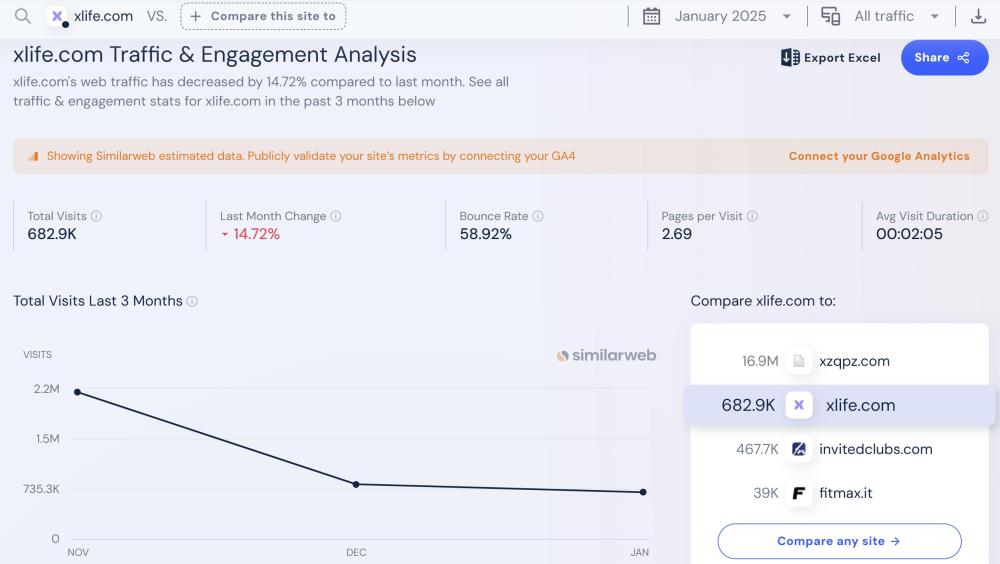
Task: Click the DEC data point on chart
Action: [x=356, y=484]
